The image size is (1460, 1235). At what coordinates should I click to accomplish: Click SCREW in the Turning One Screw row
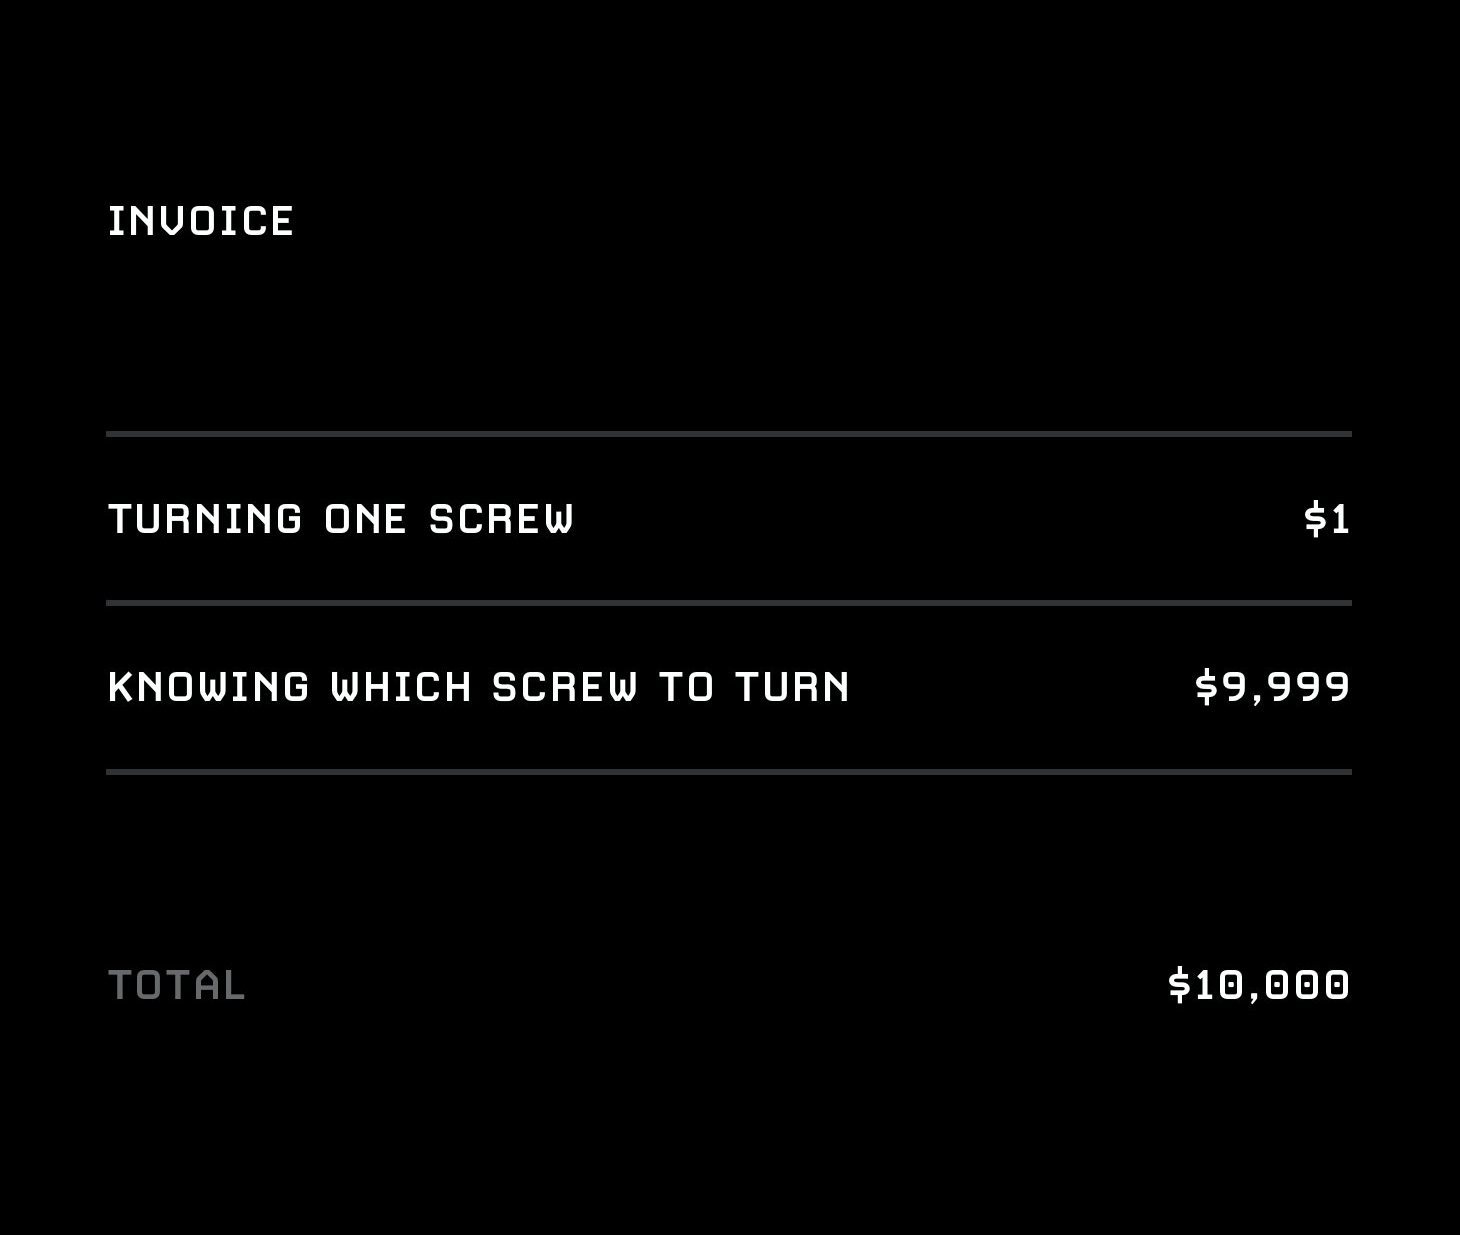point(501,519)
